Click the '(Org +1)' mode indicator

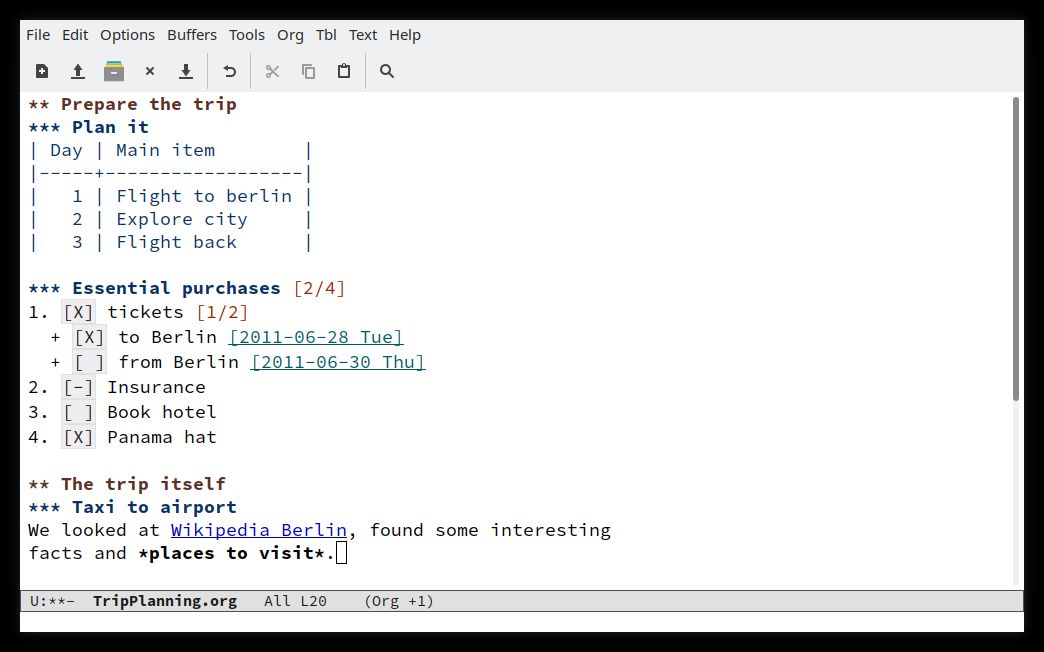(x=399, y=601)
